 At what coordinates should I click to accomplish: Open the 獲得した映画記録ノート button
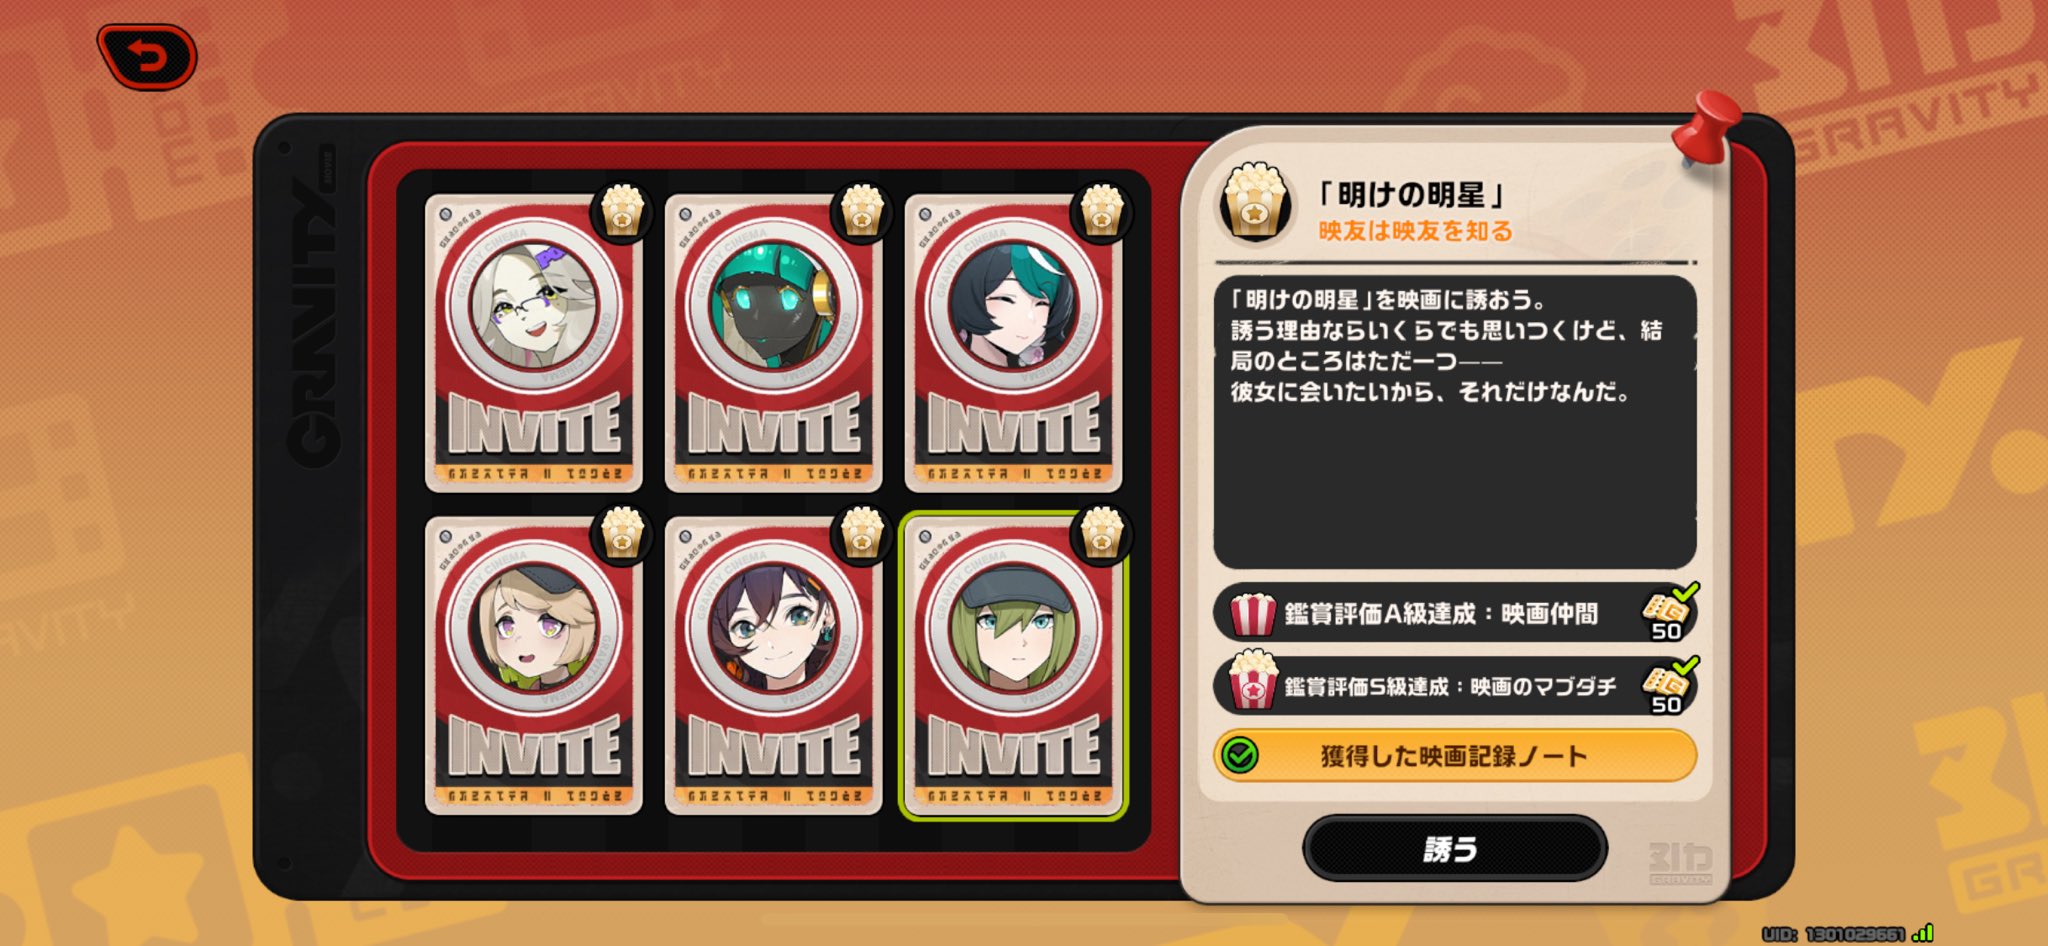click(x=1455, y=755)
